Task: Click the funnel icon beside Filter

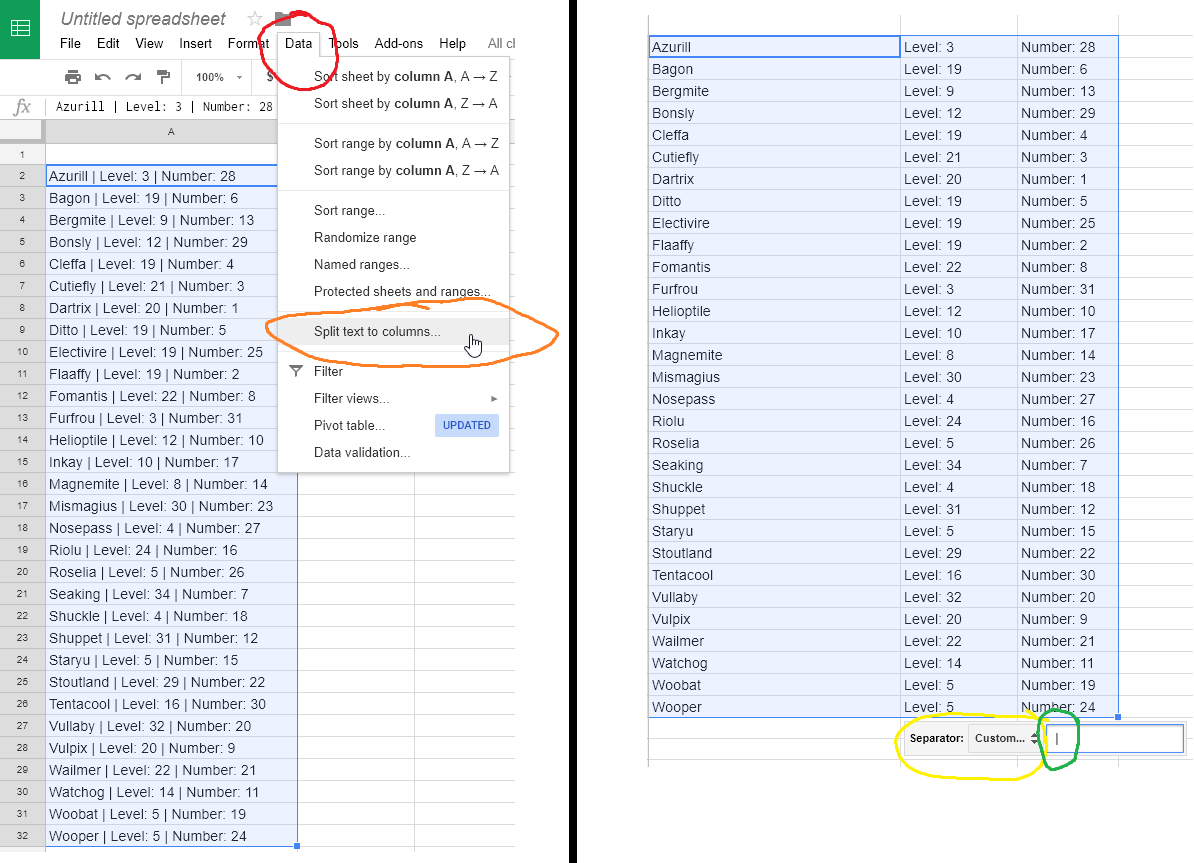Action: 296,372
